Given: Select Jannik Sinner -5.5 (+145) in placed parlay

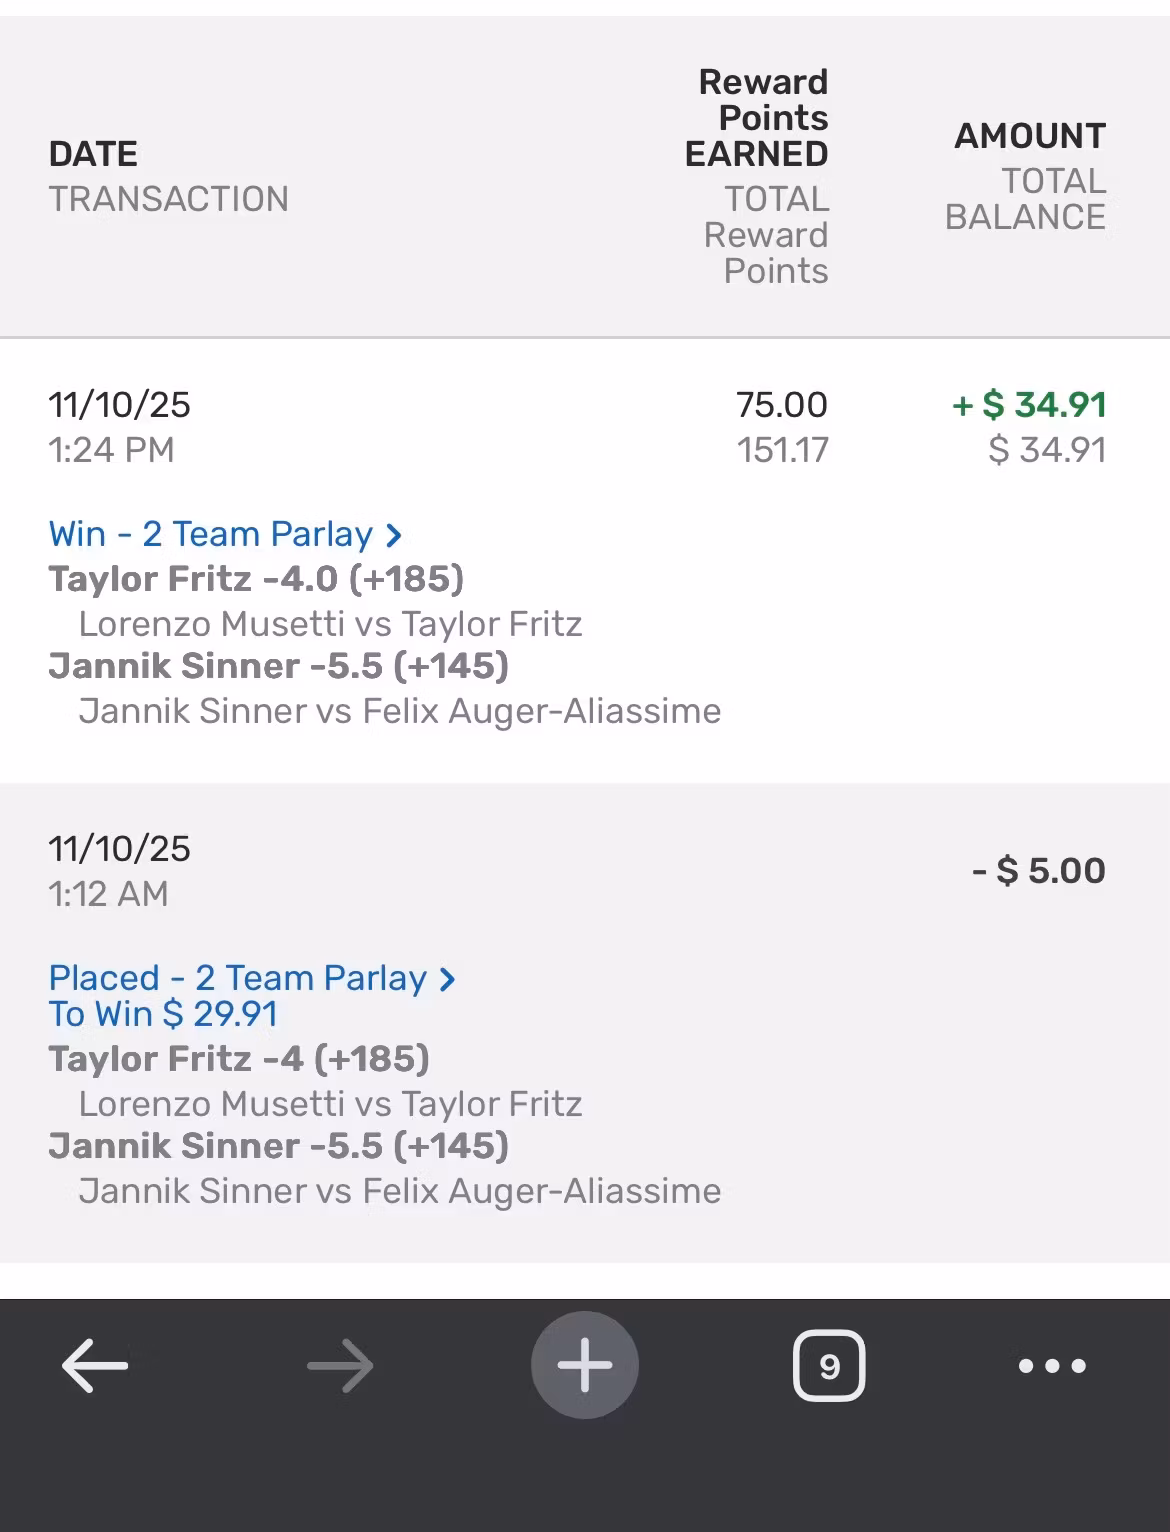Looking at the screenshot, I should click(x=278, y=1146).
